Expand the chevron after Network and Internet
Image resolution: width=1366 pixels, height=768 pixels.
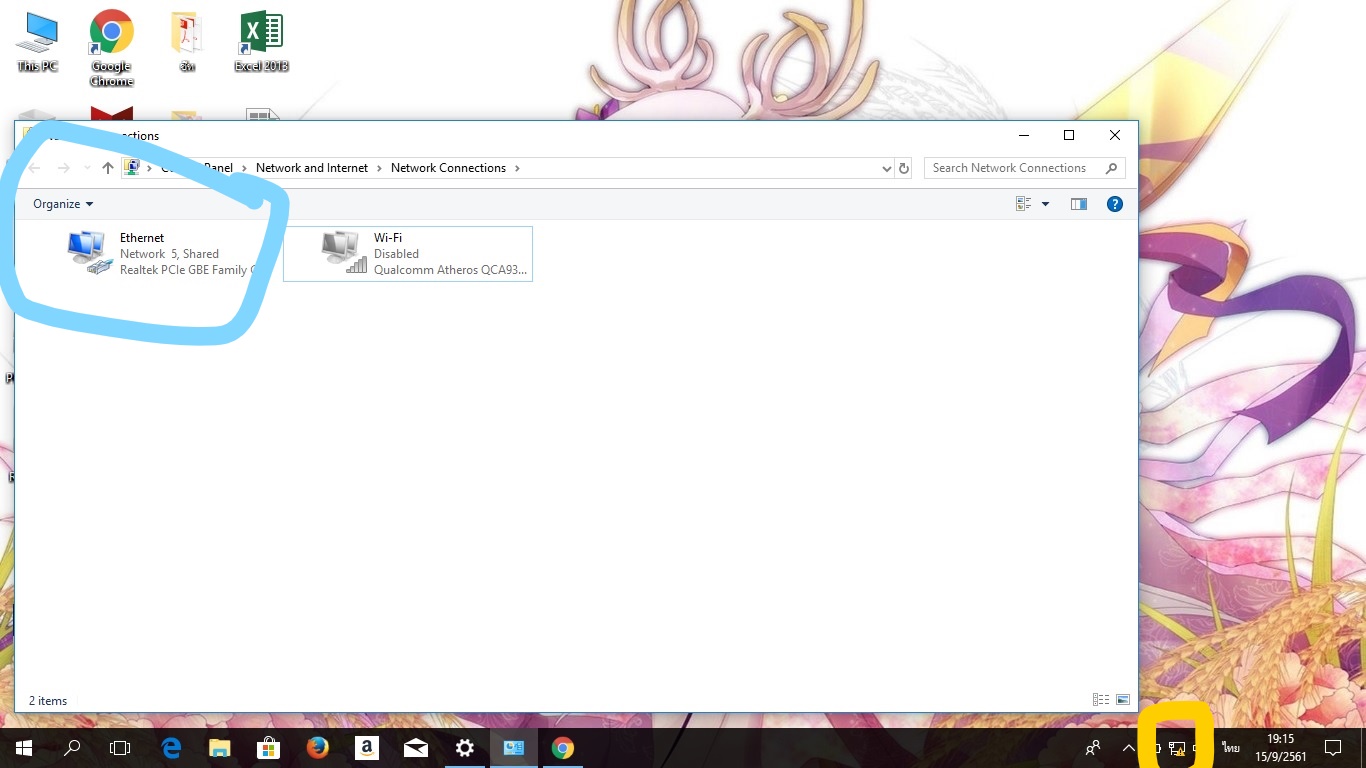(x=380, y=168)
